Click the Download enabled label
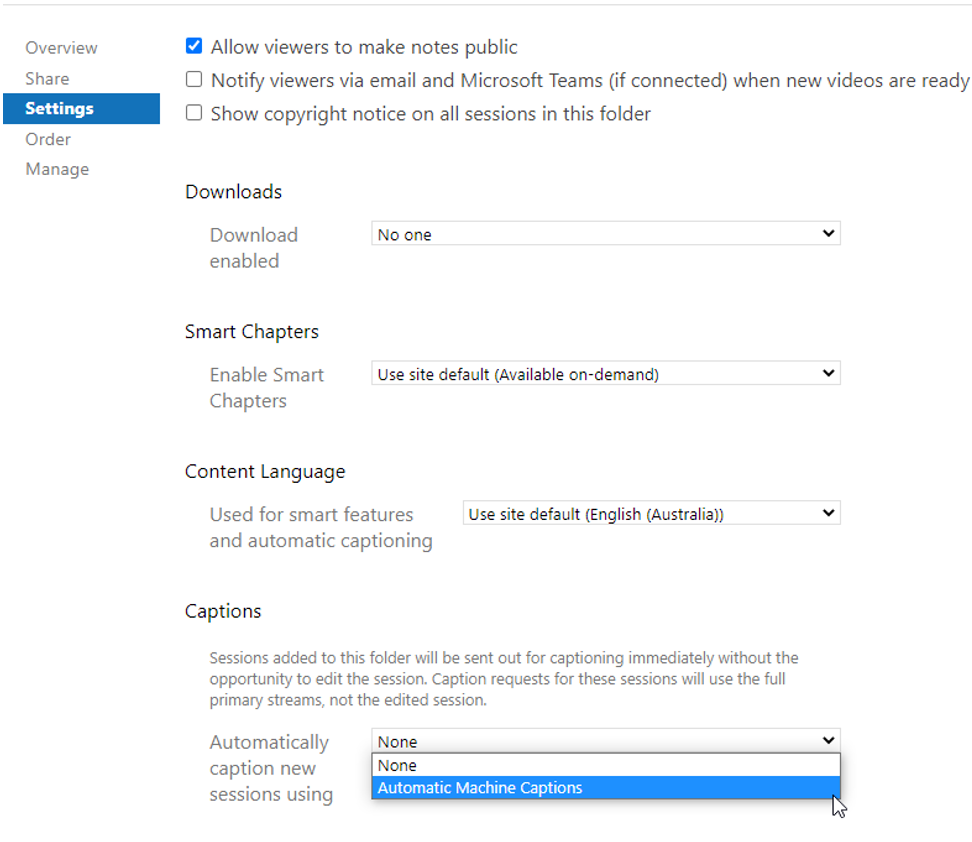 (x=254, y=248)
